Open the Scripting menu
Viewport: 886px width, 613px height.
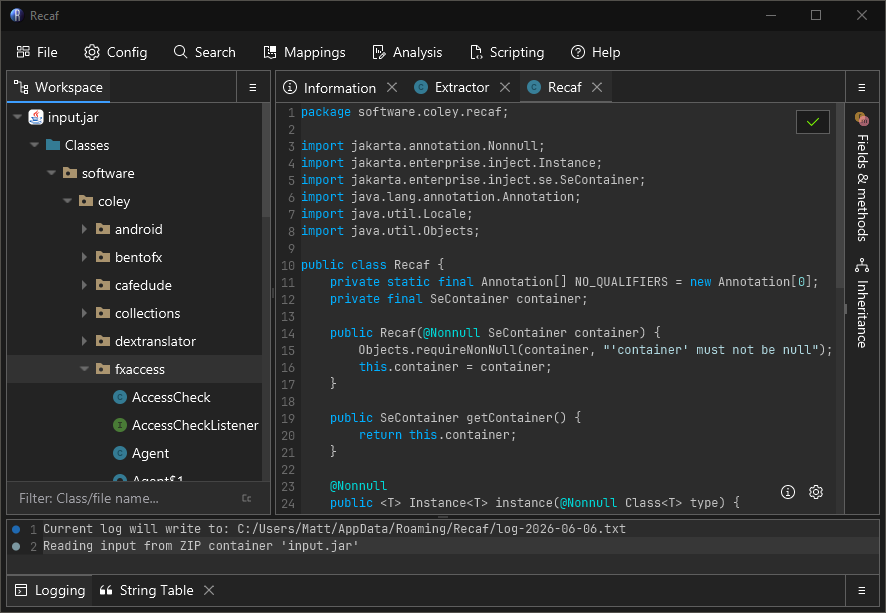point(507,53)
